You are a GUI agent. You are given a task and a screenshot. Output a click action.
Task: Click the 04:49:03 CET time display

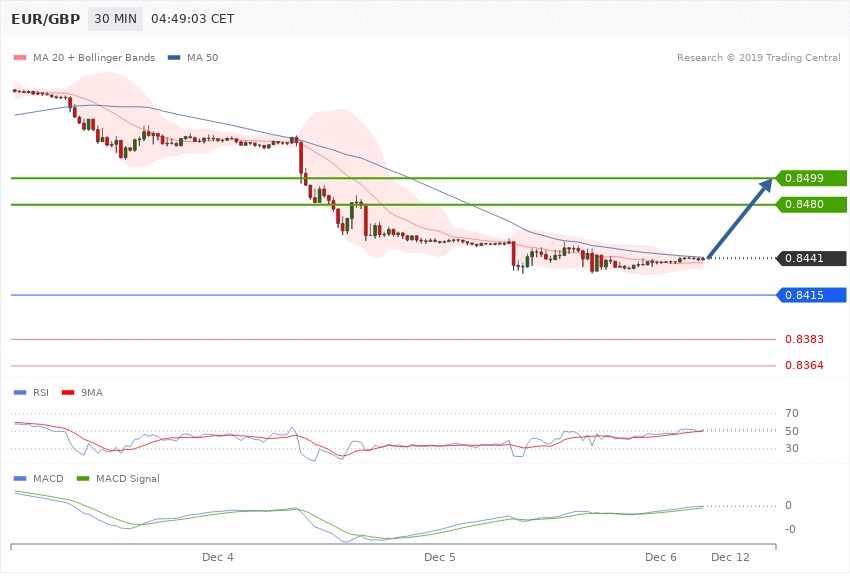pos(192,19)
